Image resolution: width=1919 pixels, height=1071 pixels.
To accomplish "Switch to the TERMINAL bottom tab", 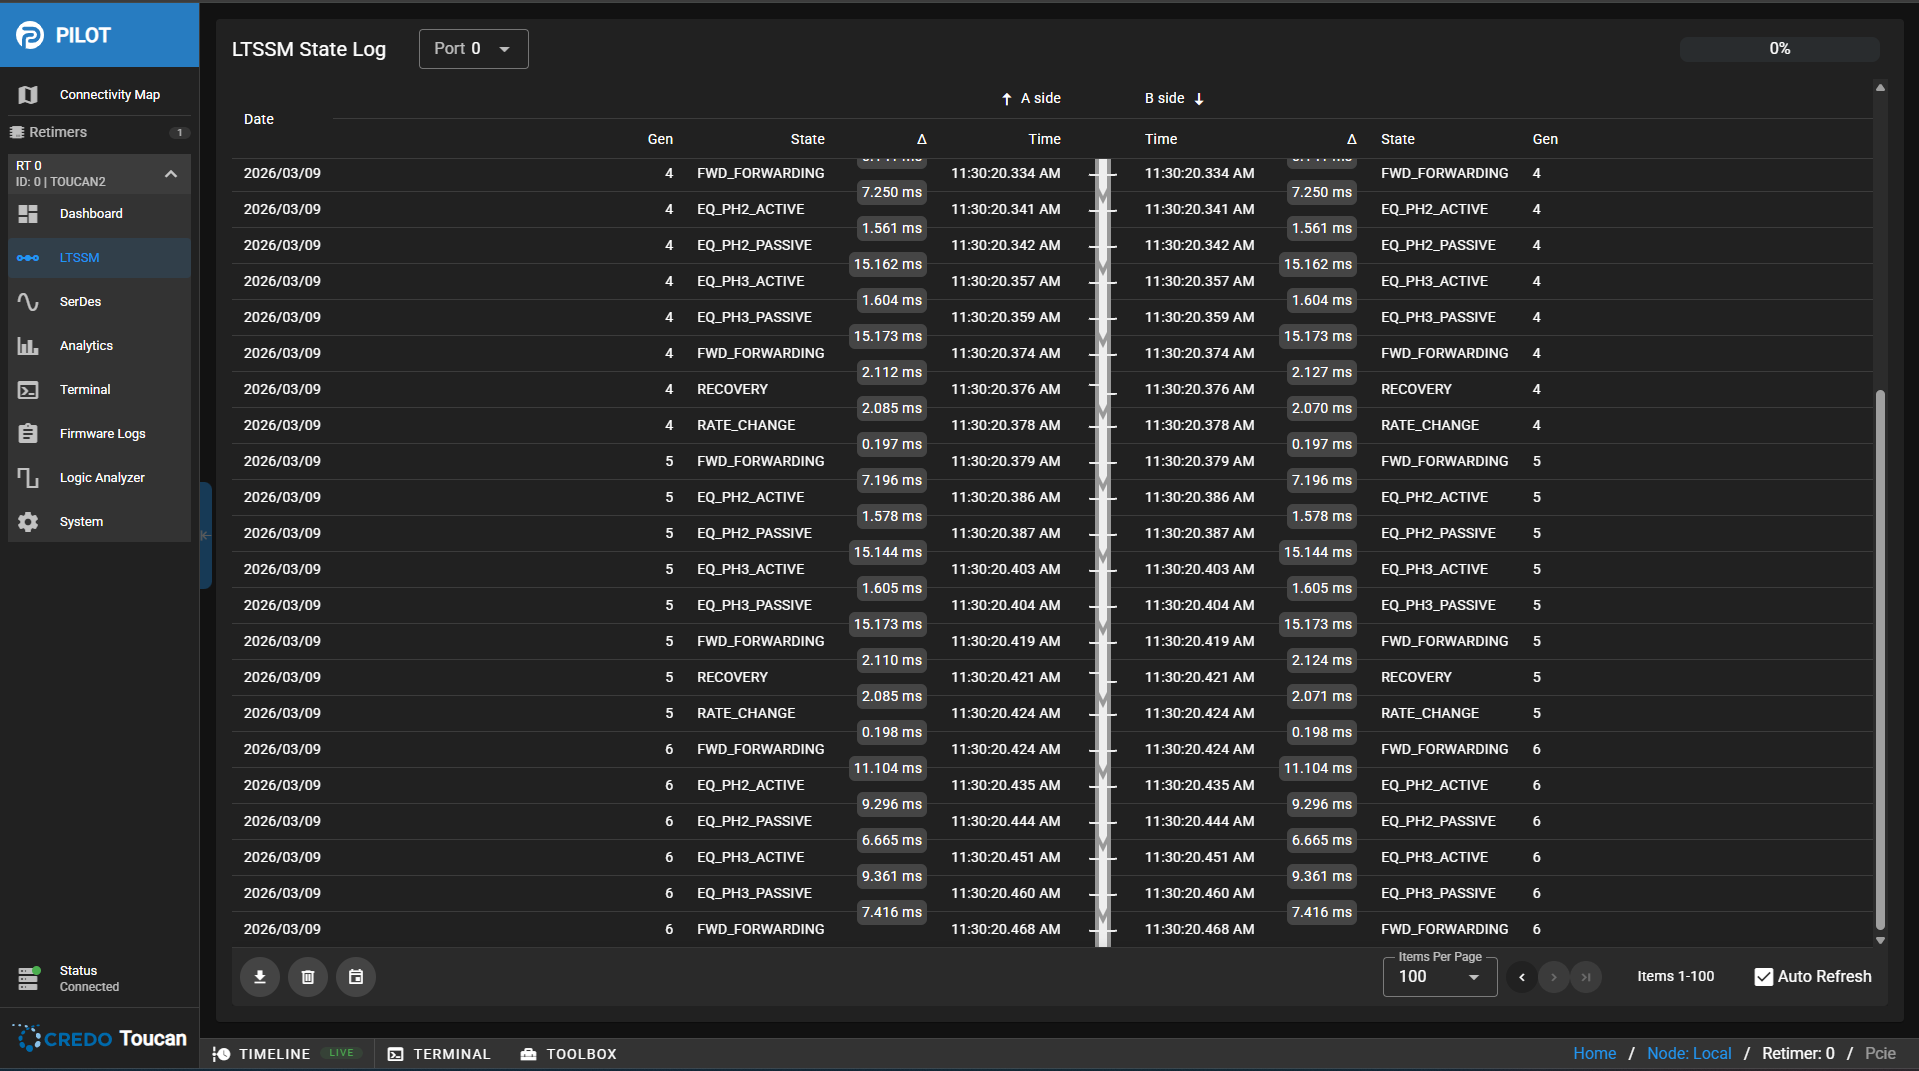I will click(439, 1054).
